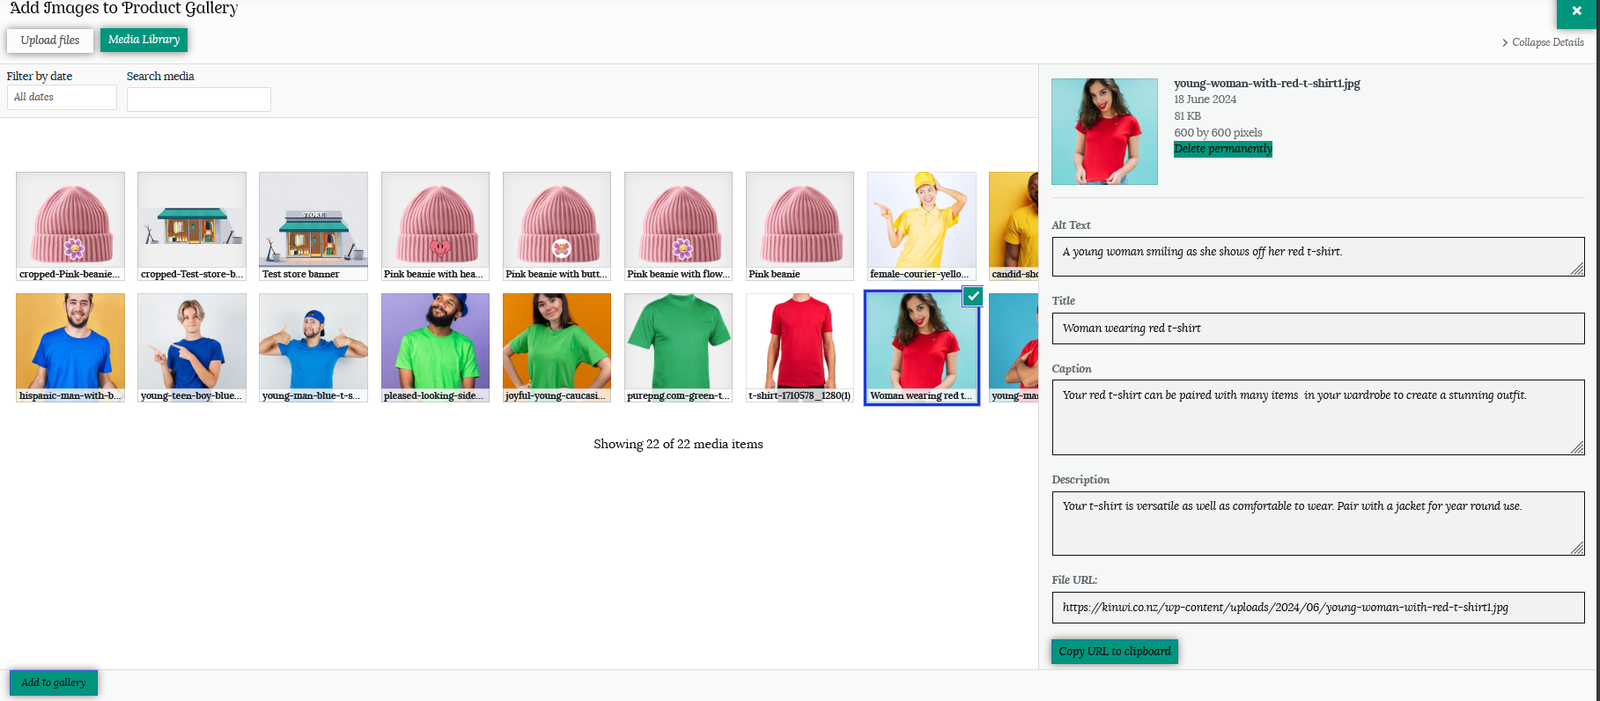Open the All dates filter dropdown
The image size is (1600, 701).
pos(62,97)
